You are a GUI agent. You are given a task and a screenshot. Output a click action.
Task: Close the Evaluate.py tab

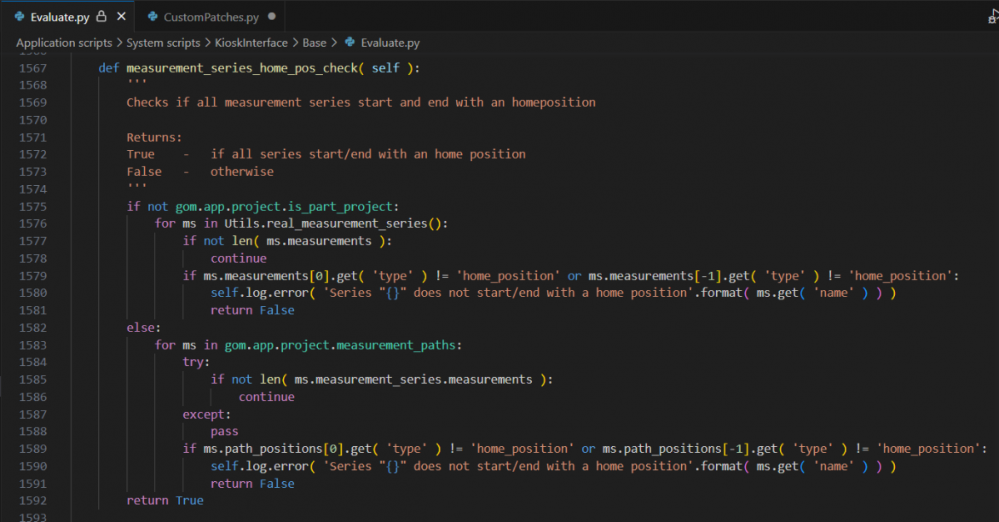(120, 17)
